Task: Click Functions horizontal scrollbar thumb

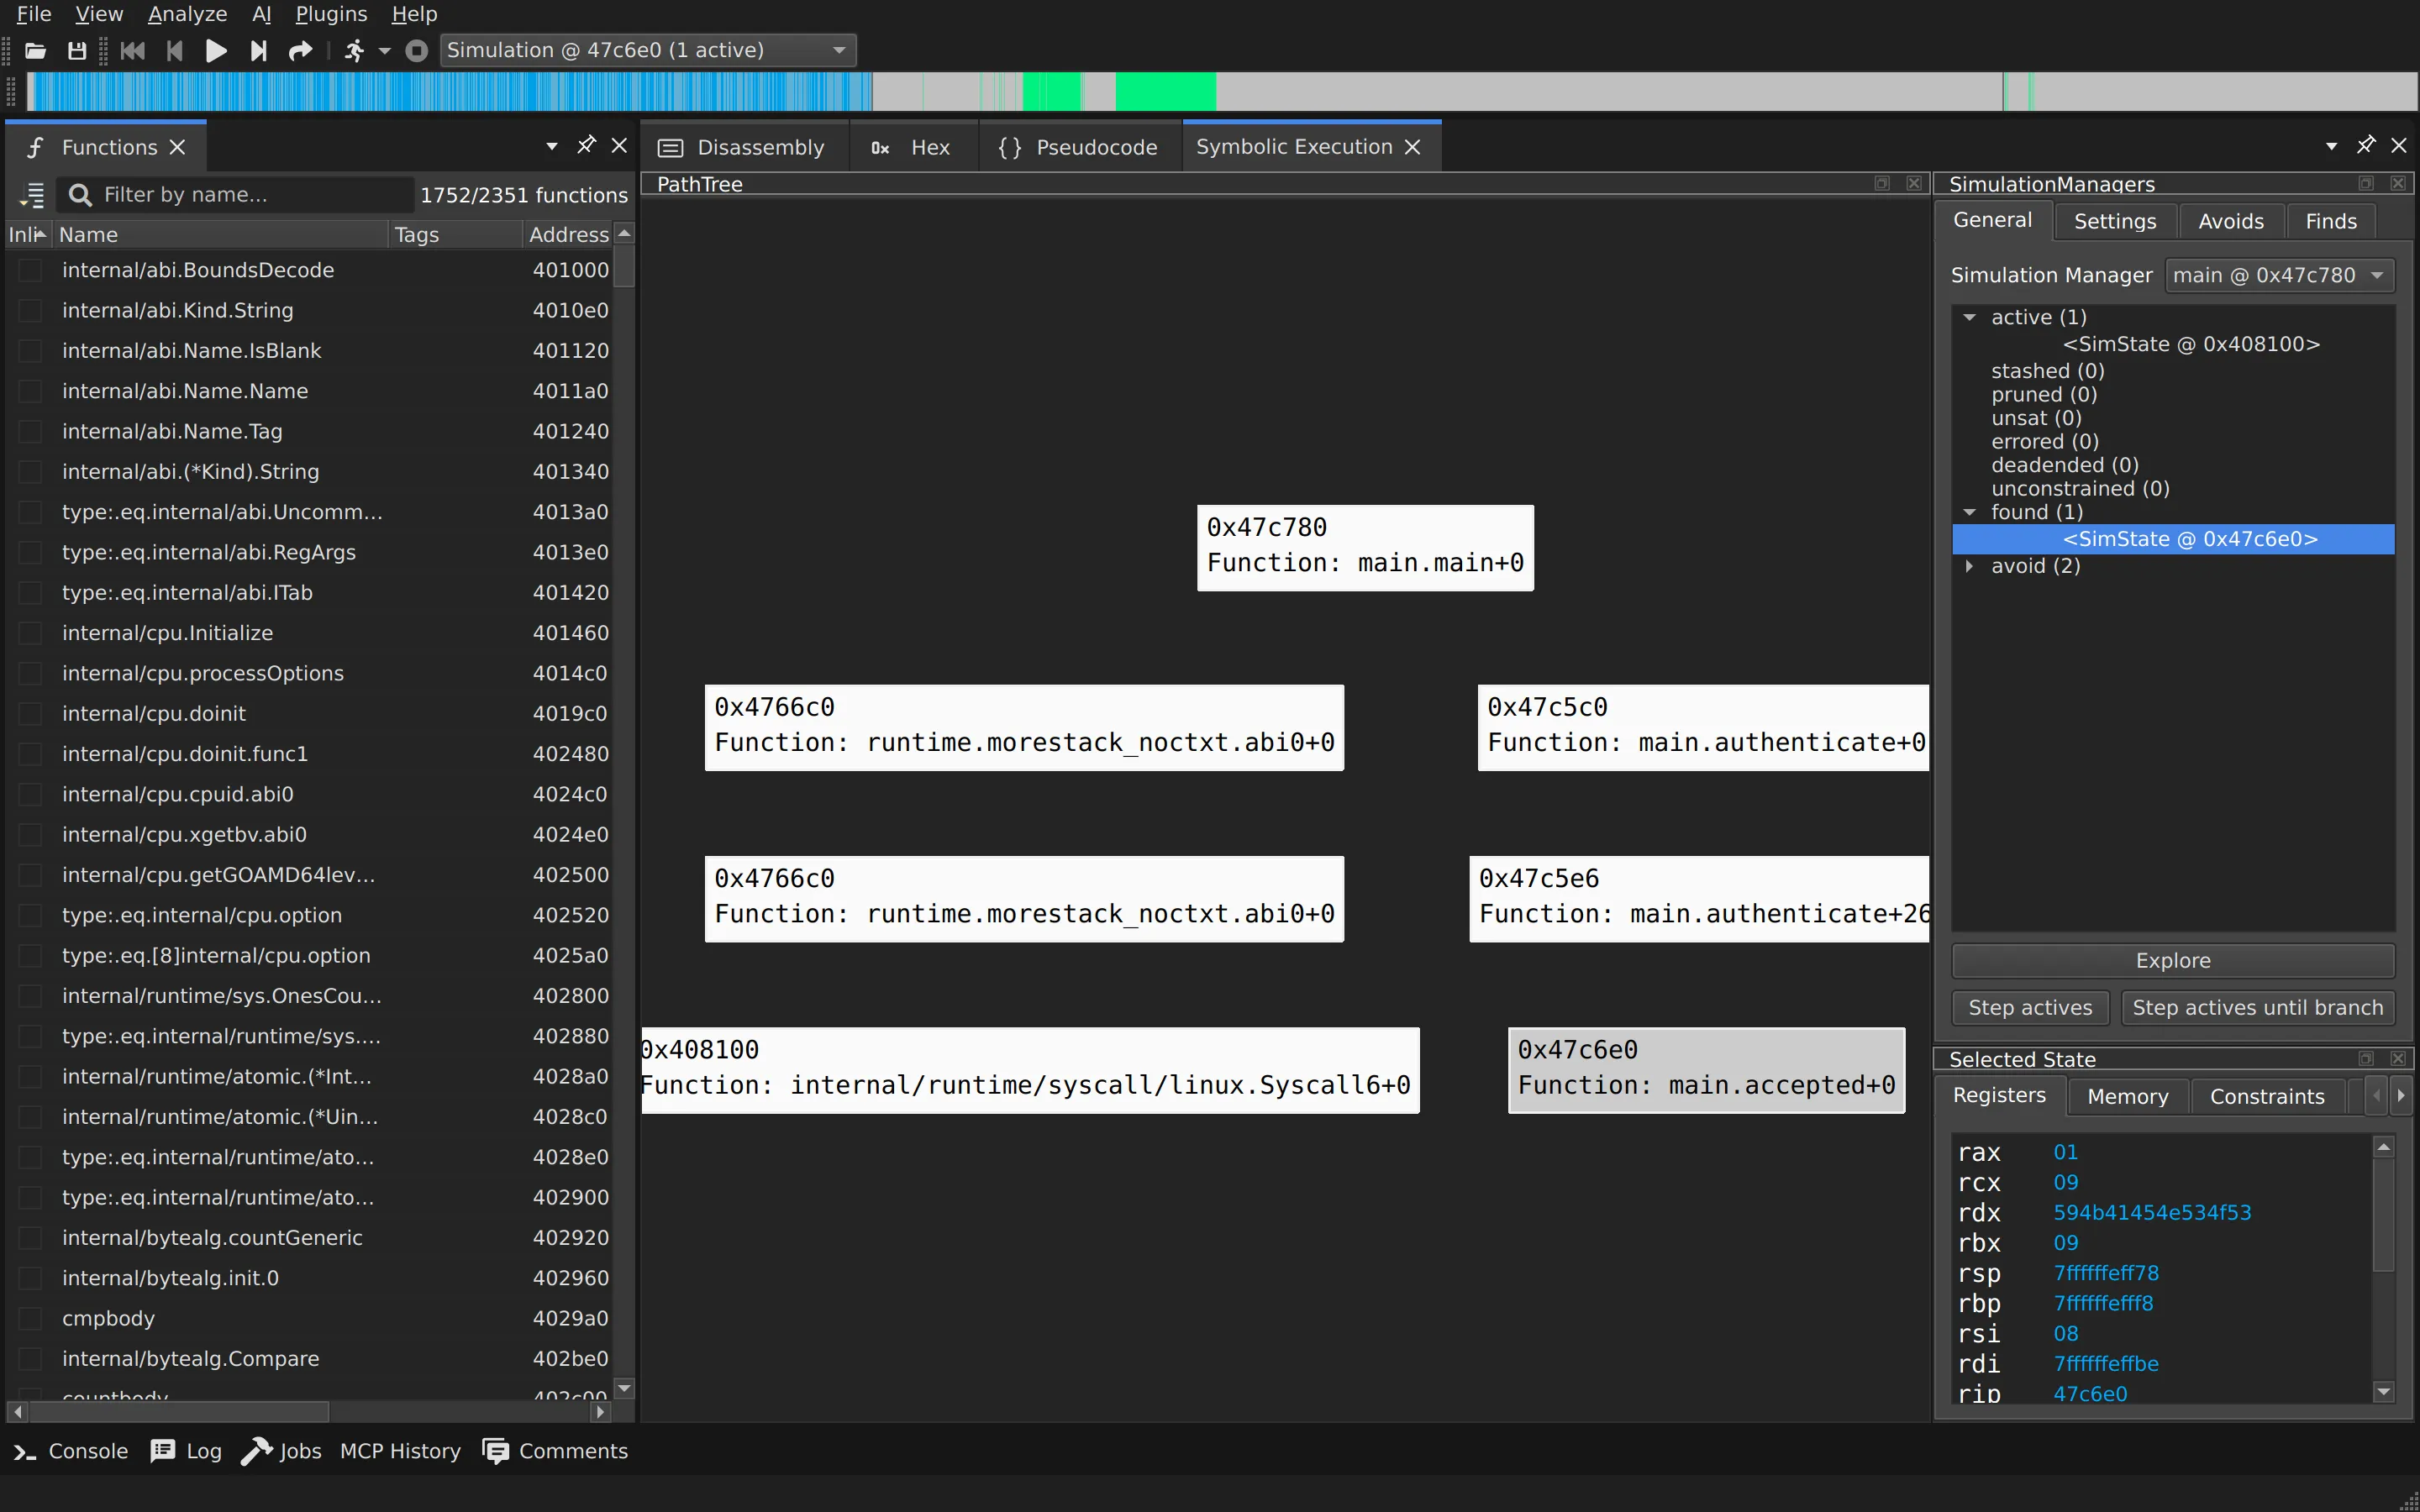Action: click(x=178, y=1411)
